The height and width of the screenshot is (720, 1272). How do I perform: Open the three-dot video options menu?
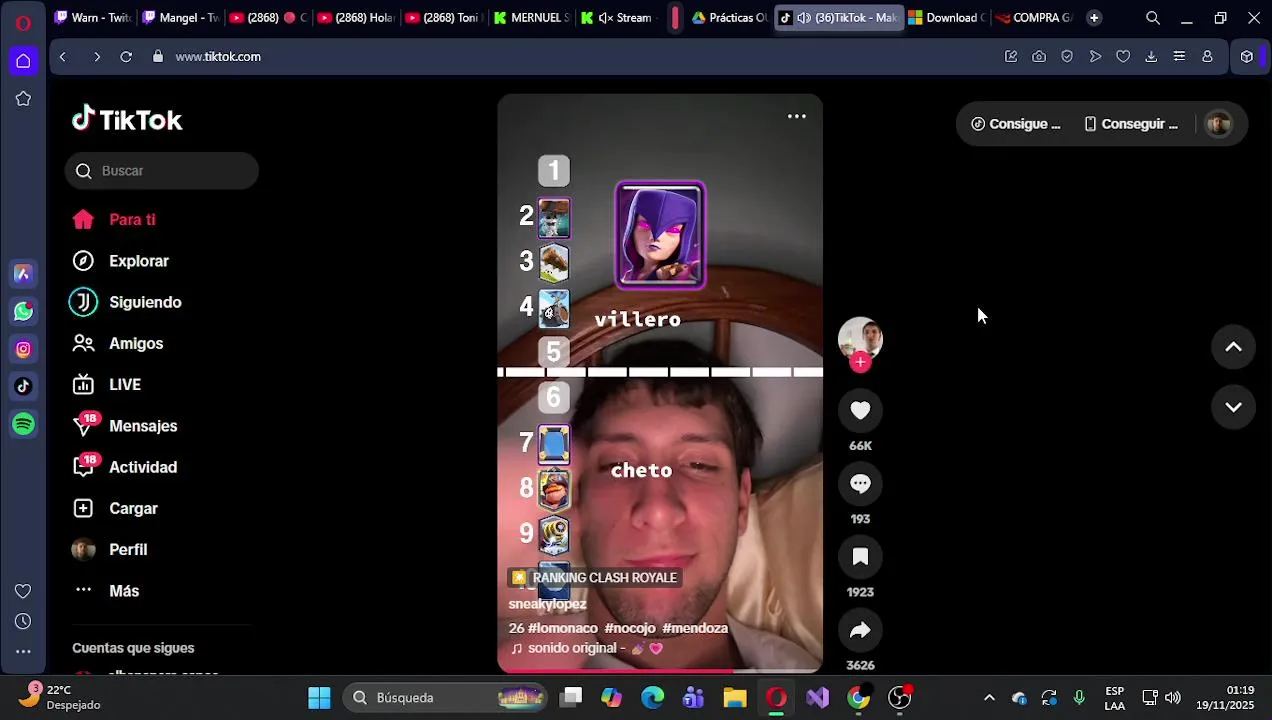pyautogui.click(x=796, y=116)
